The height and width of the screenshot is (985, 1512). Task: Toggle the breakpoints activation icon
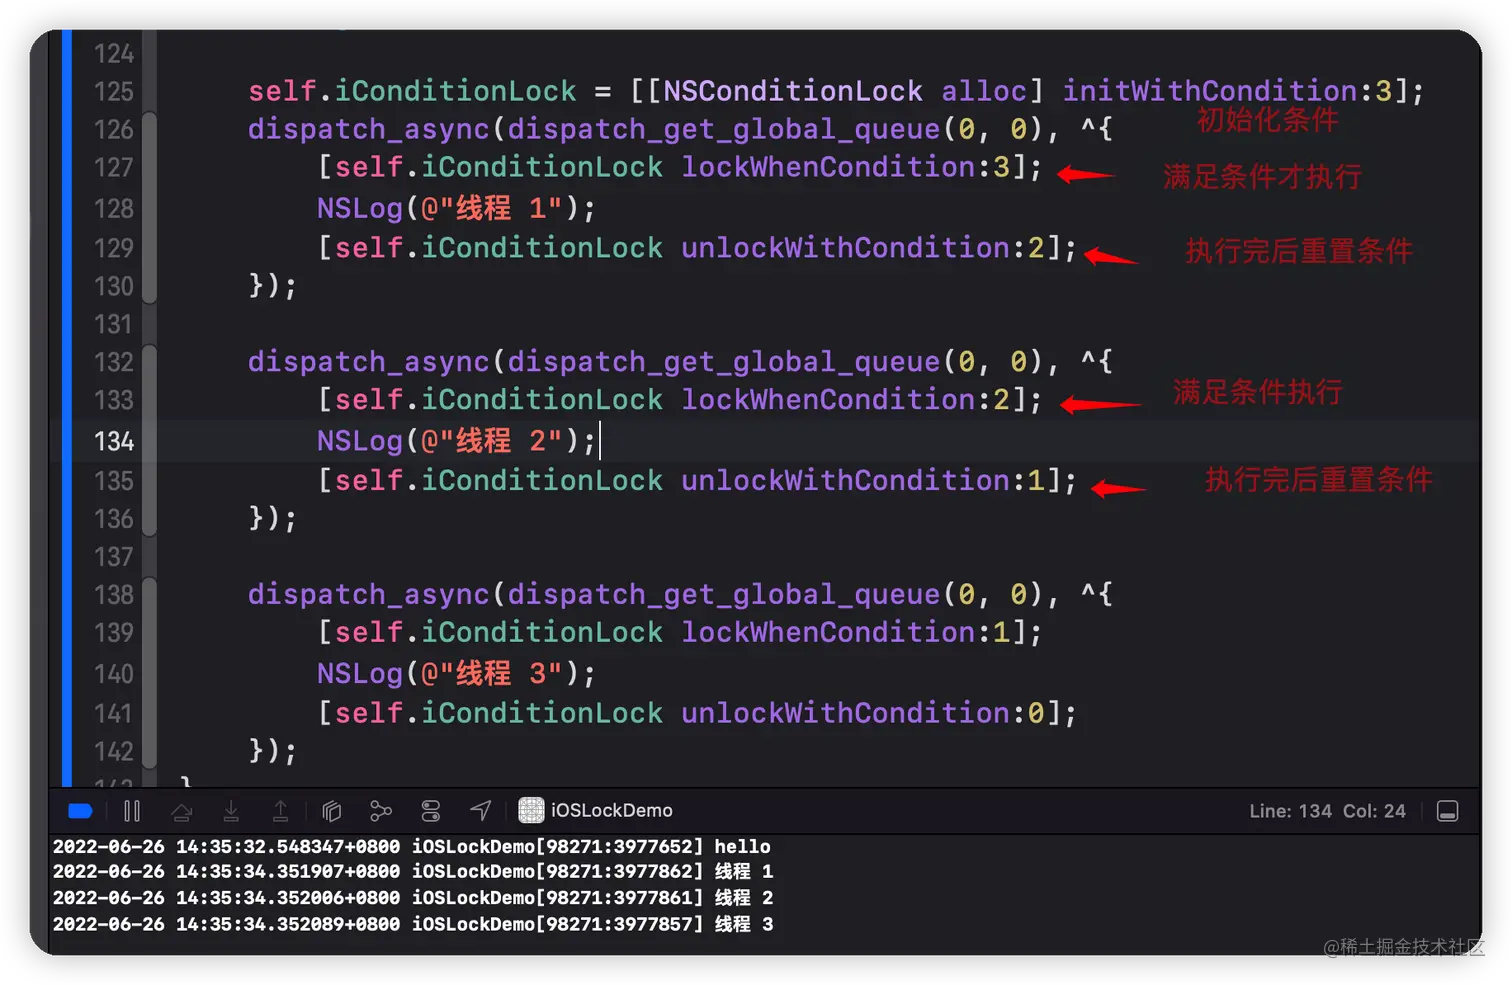(x=80, y=811)
